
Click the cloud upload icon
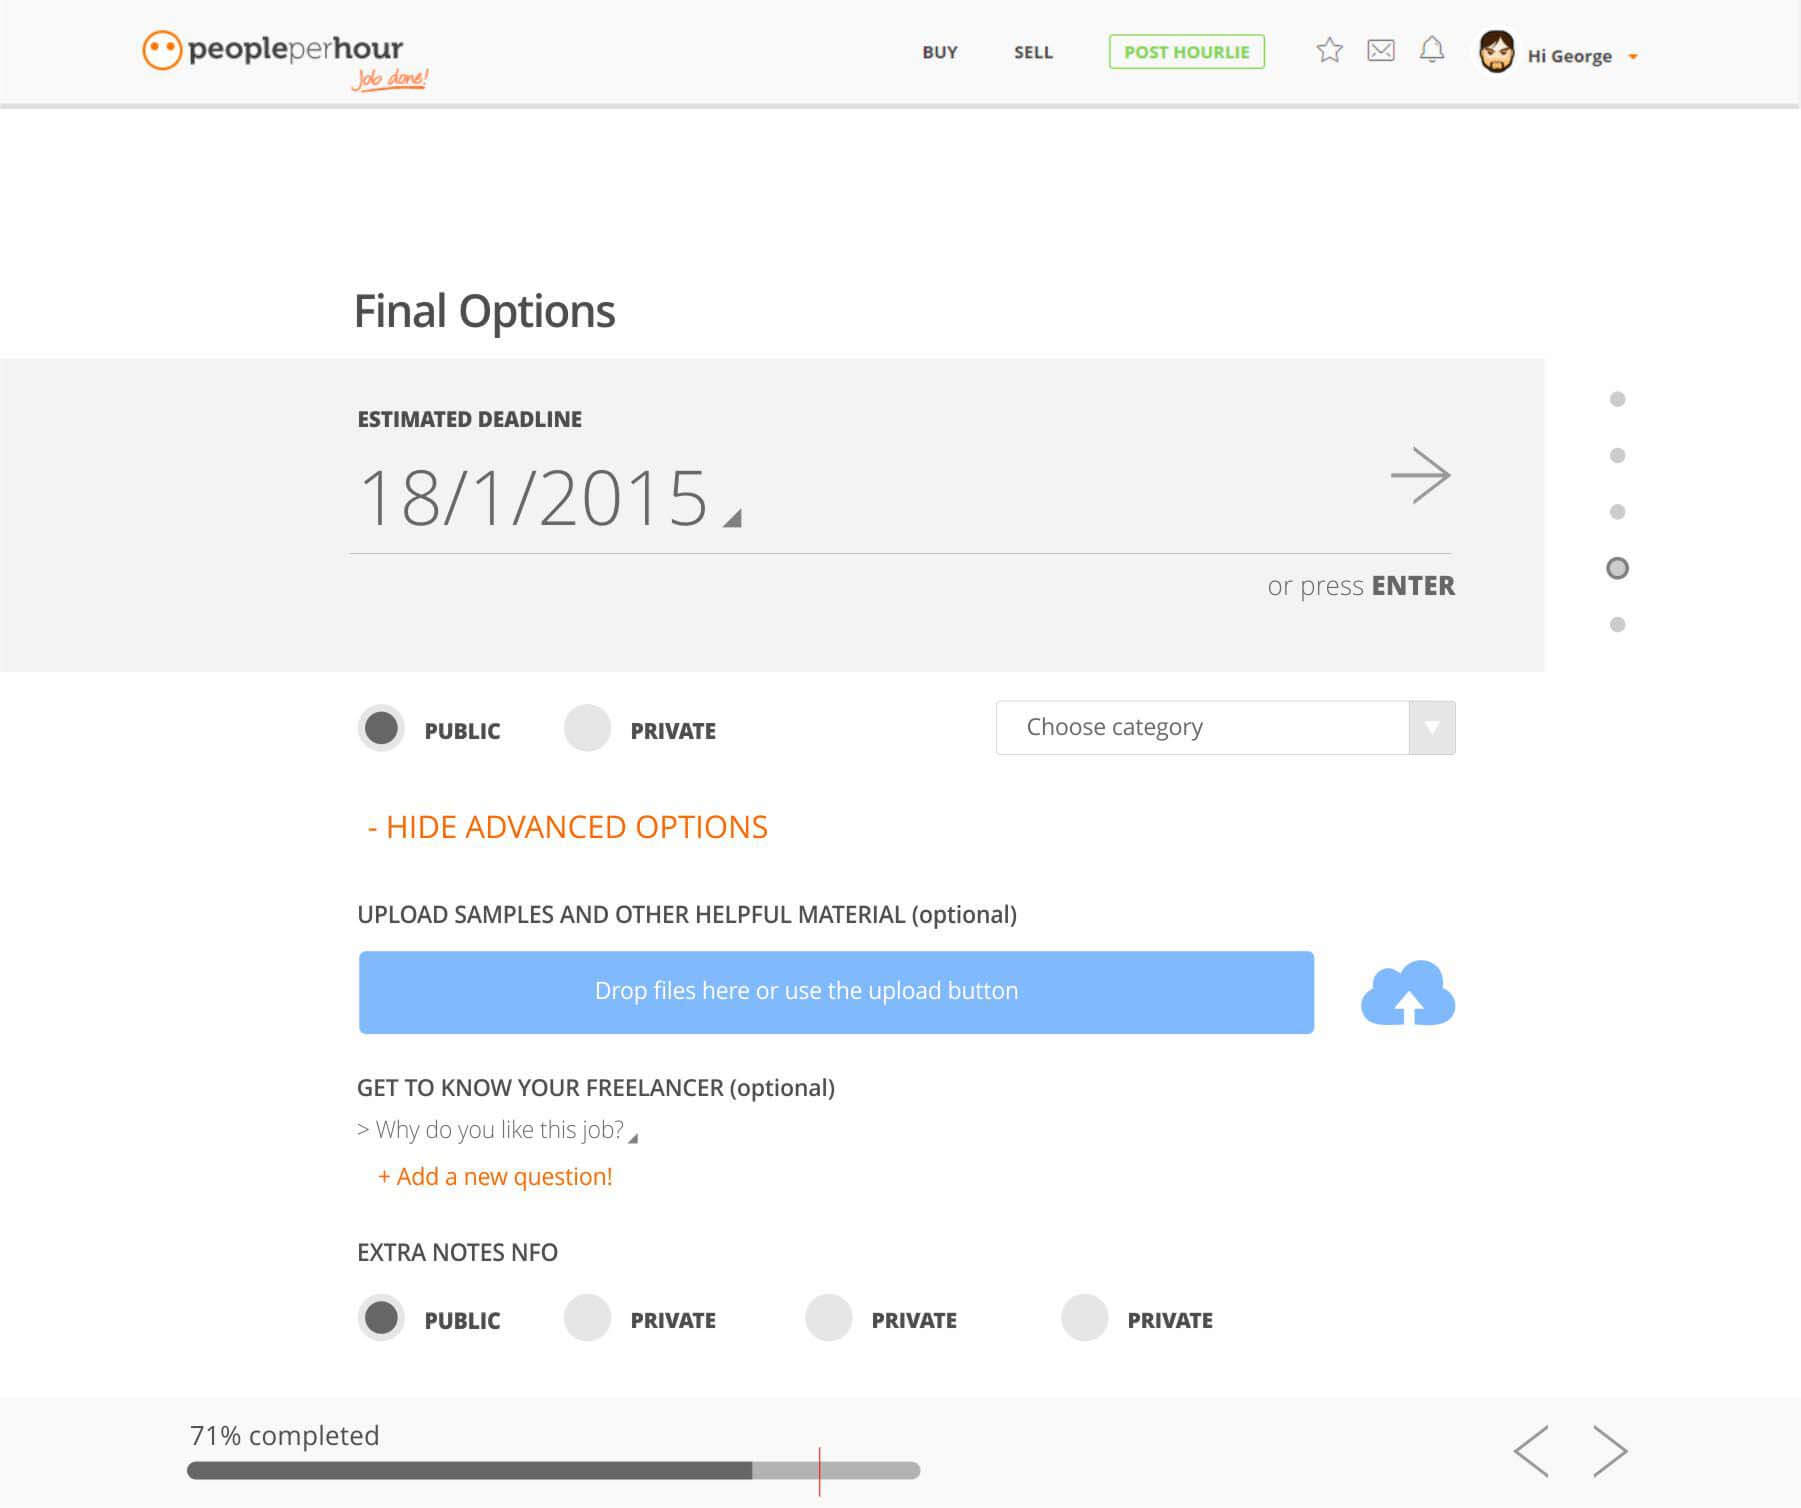tap(1408, 993)
